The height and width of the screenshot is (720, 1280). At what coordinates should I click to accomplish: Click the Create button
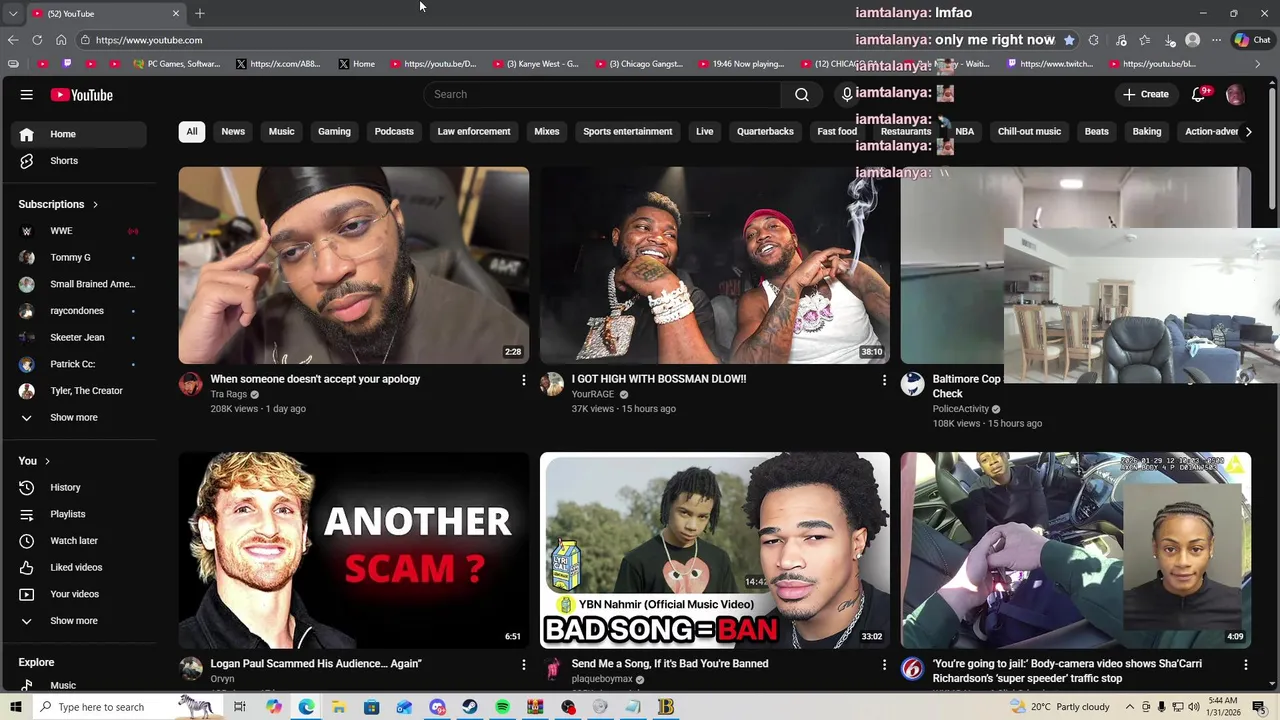pyautogui.click(x=1146, y=94)
